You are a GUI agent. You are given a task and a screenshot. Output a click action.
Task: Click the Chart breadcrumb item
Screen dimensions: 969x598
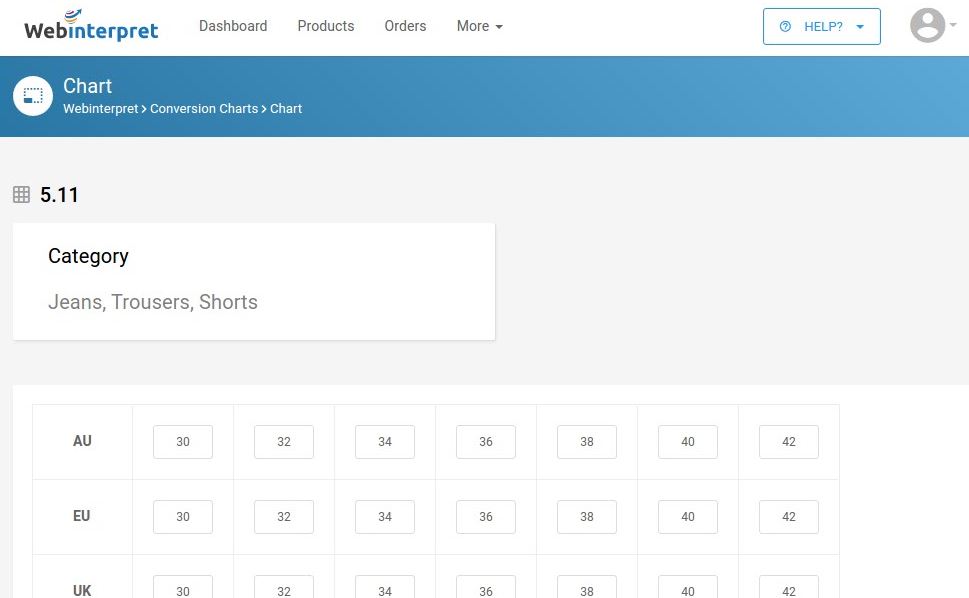pos(286,109)
